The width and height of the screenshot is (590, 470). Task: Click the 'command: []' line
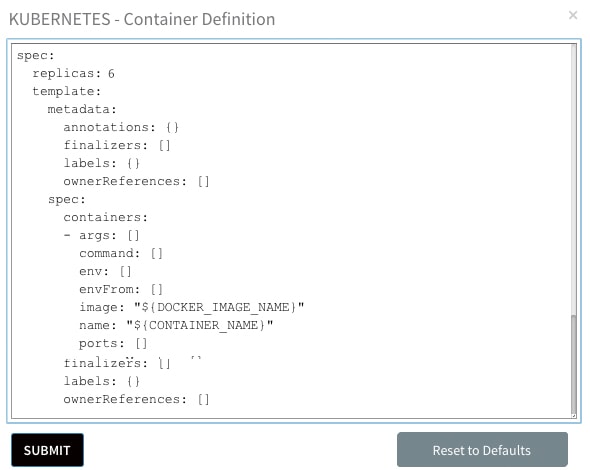(x=121, y=253)
